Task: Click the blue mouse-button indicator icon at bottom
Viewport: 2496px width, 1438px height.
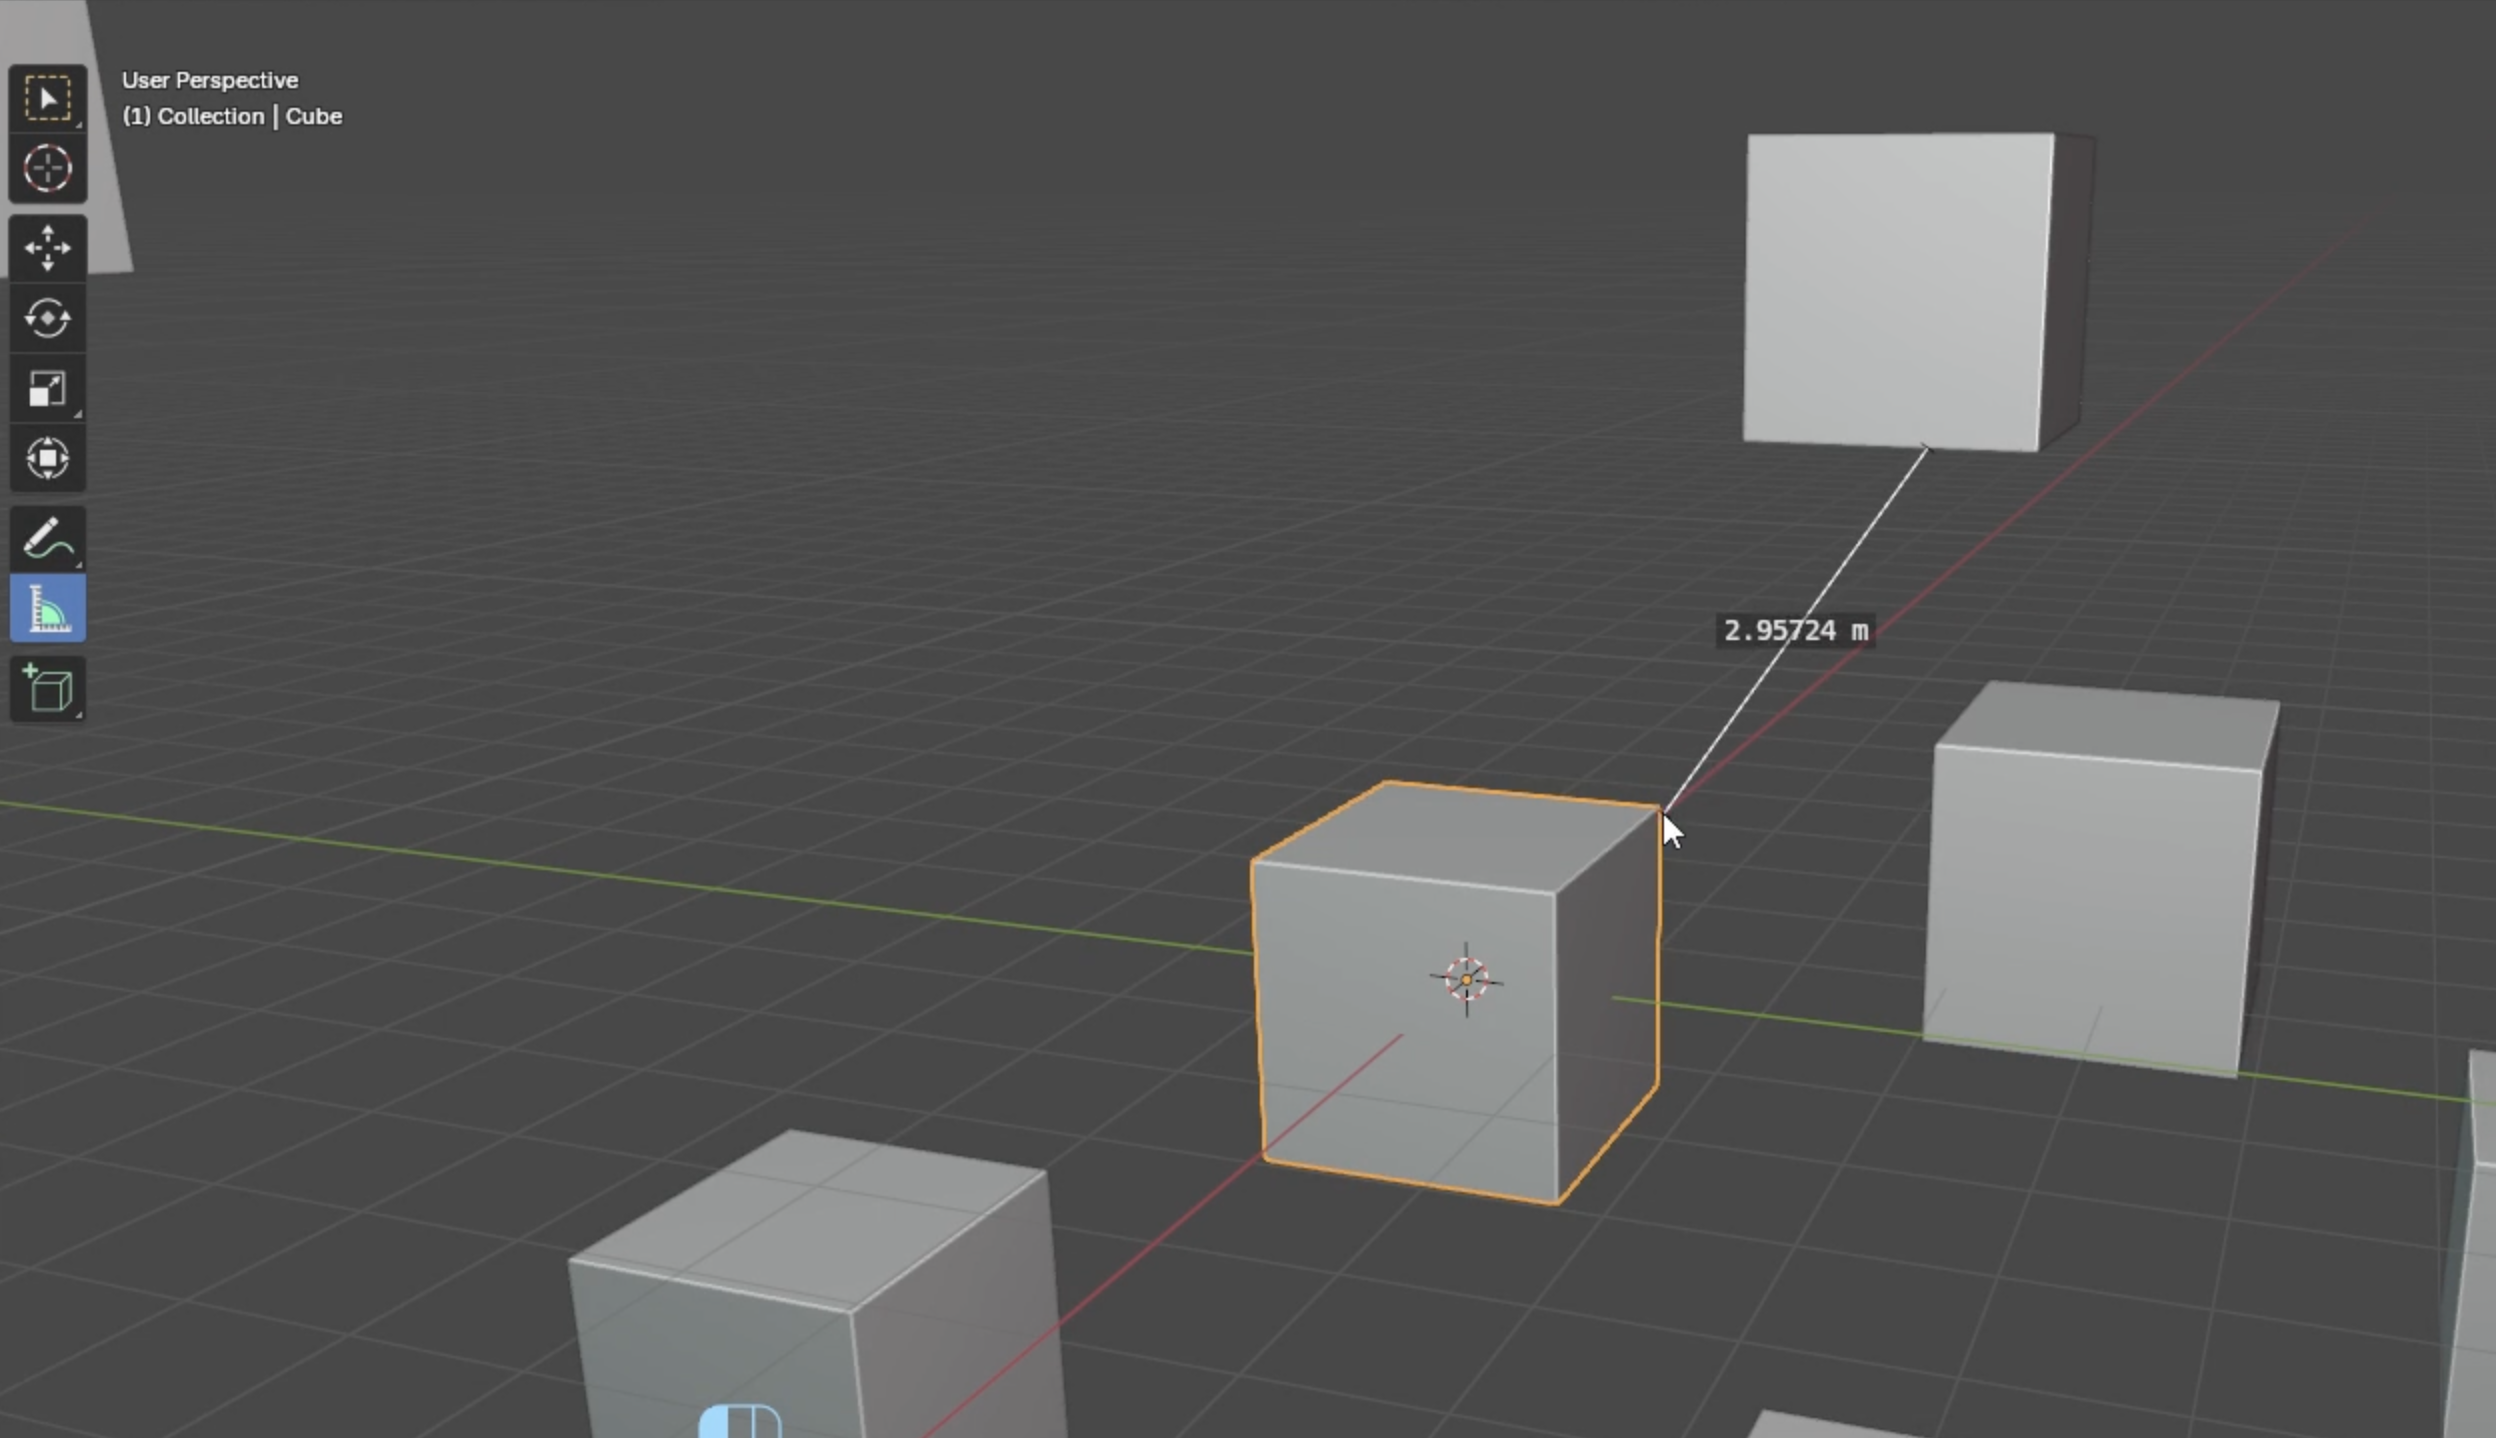Action: pos(740,1422)
